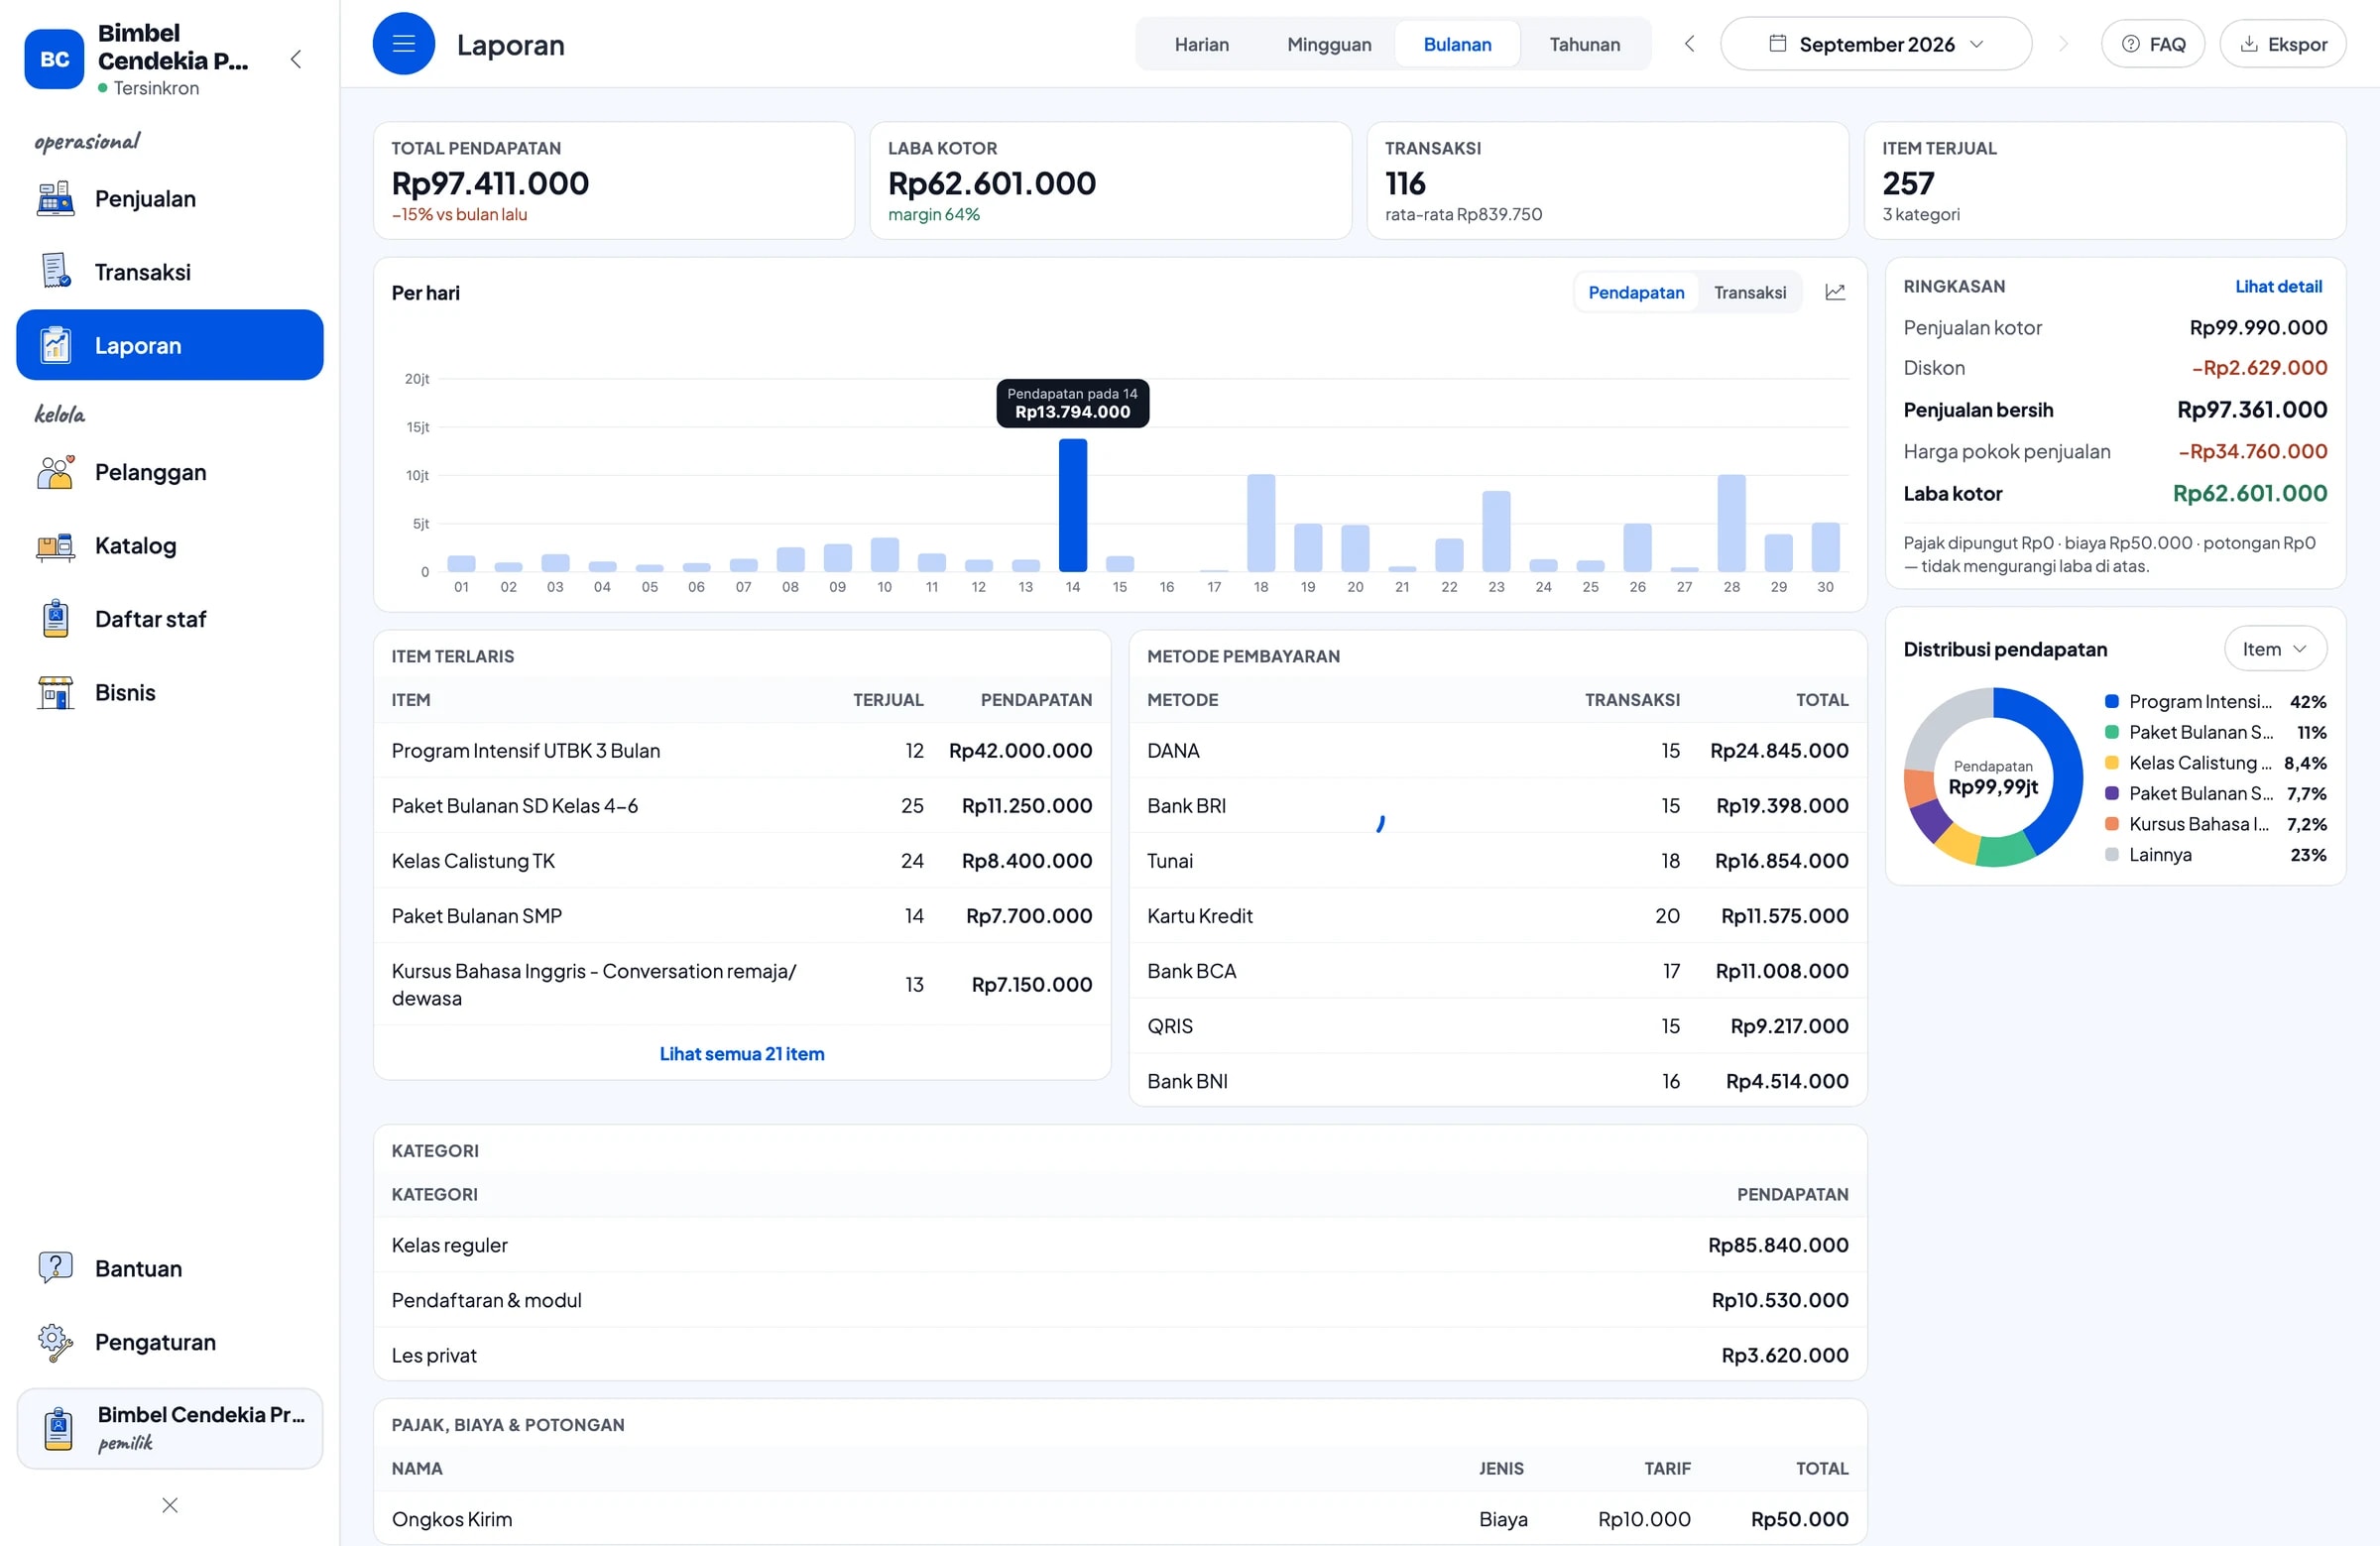Select the Laporan chart icon in sidebar
The height and width of the screenshot is (1546, 2380).
(55, 346)
